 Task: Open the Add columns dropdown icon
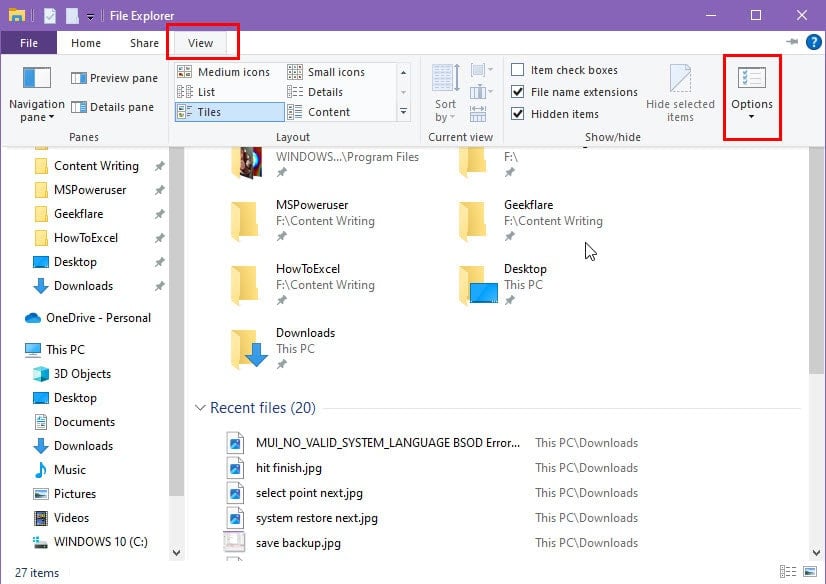[481, 92]
